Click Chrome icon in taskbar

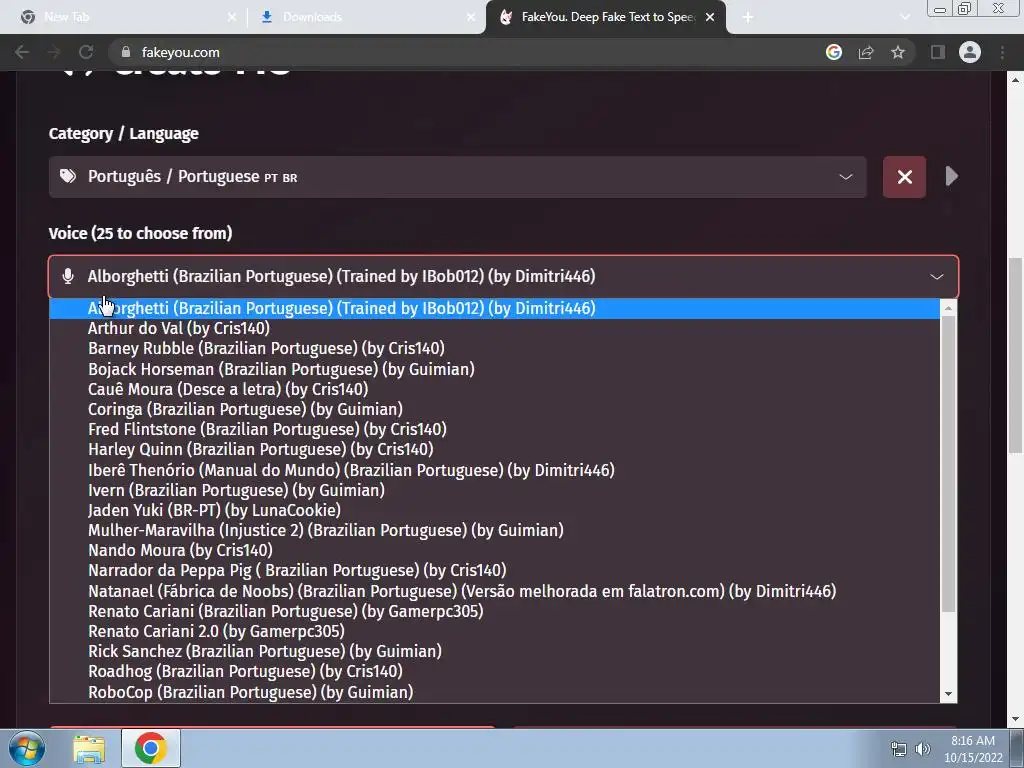coord(150,748)
